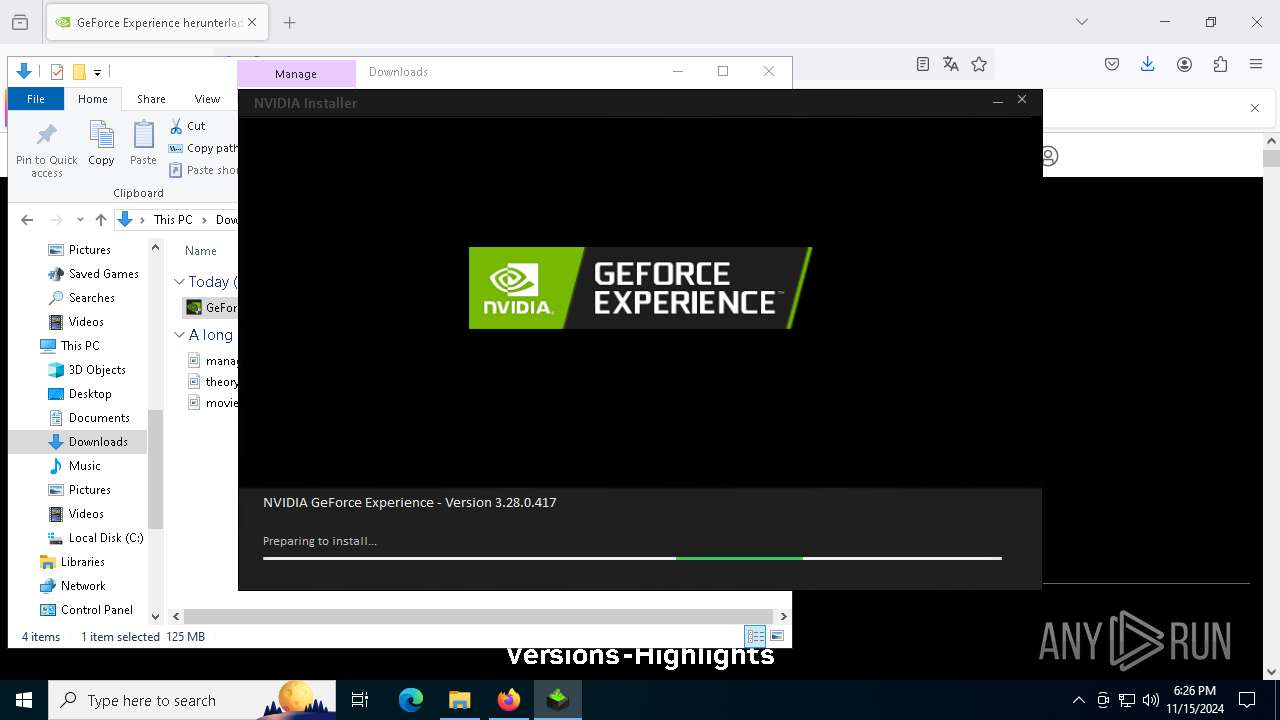Open Firefox from the taskbar

[509, 700]
